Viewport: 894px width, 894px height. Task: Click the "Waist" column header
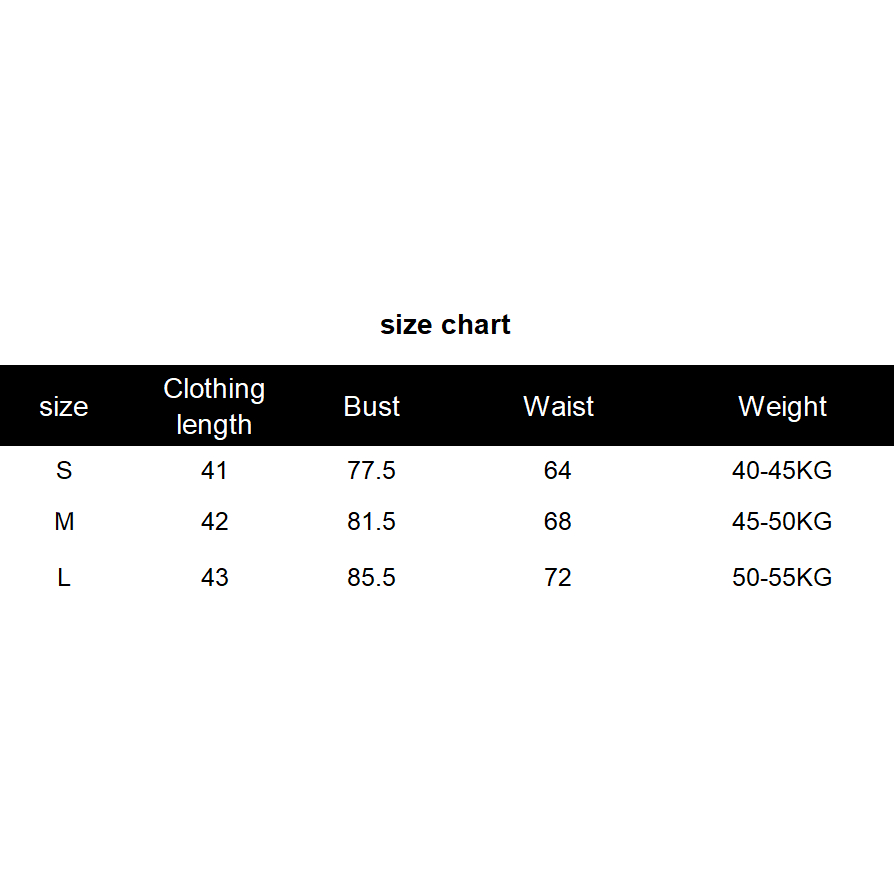pyautogui.click(x=558, y=407)
